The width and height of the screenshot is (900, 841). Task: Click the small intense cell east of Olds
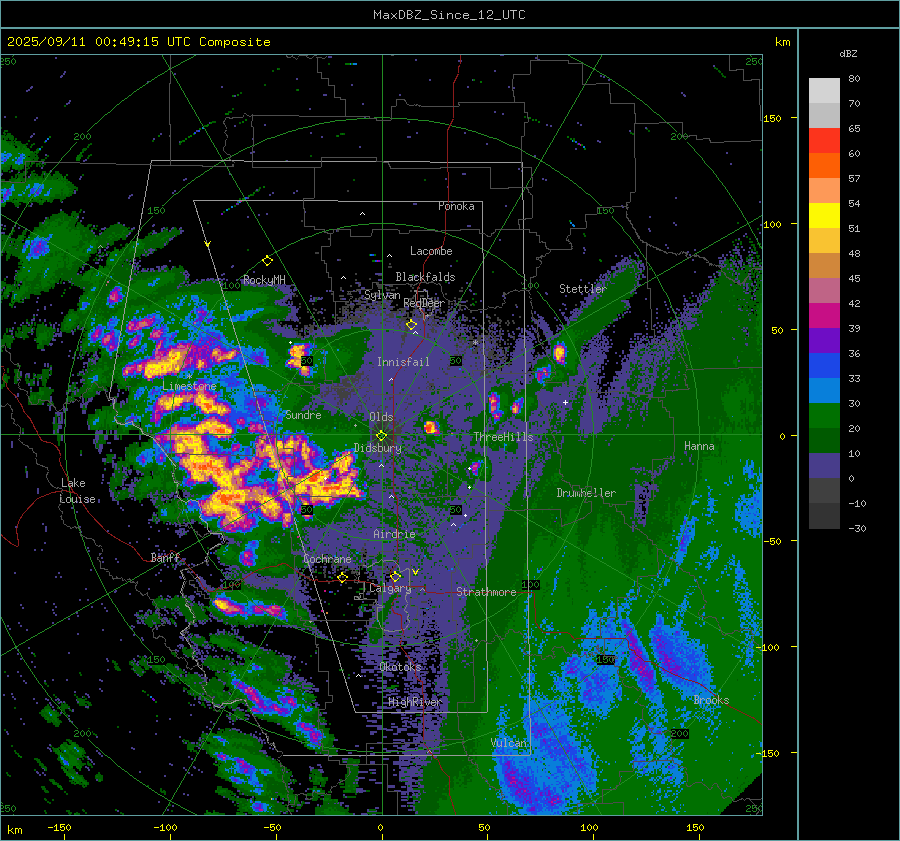click(431, 427)
